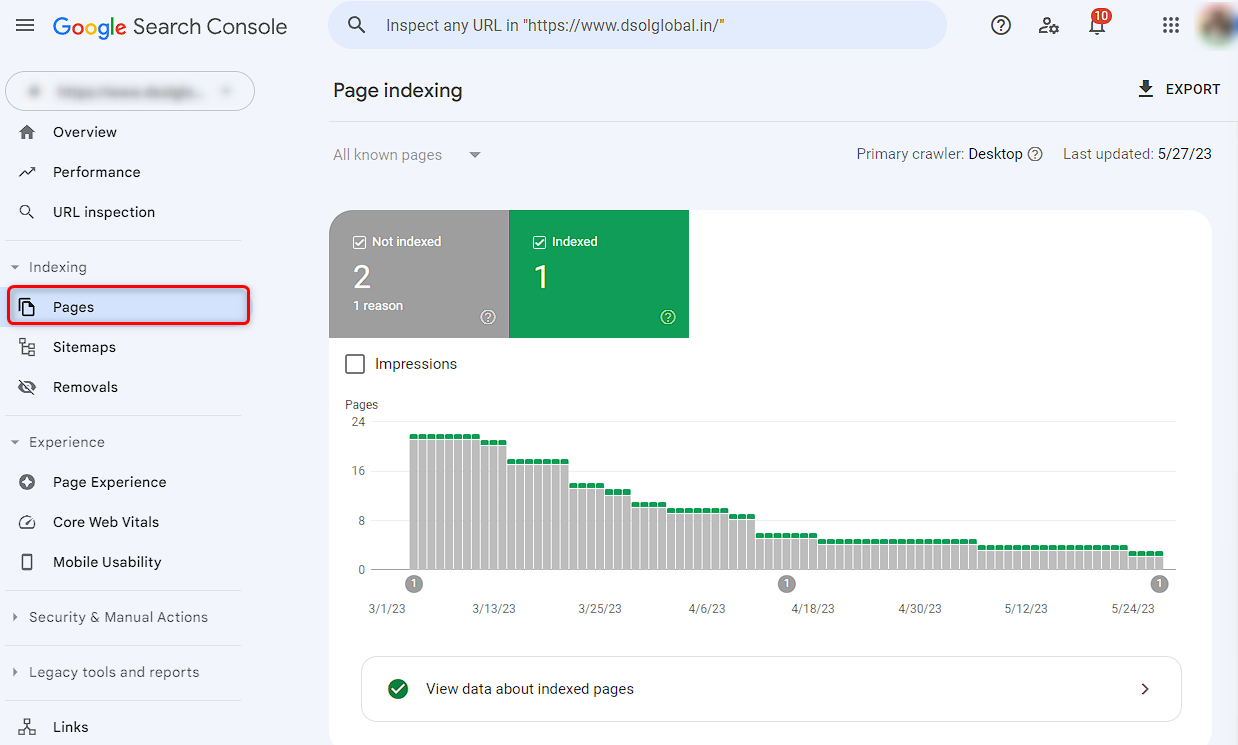Open the hamburger main menu
1238x745 pixels.
coord(25,26)
